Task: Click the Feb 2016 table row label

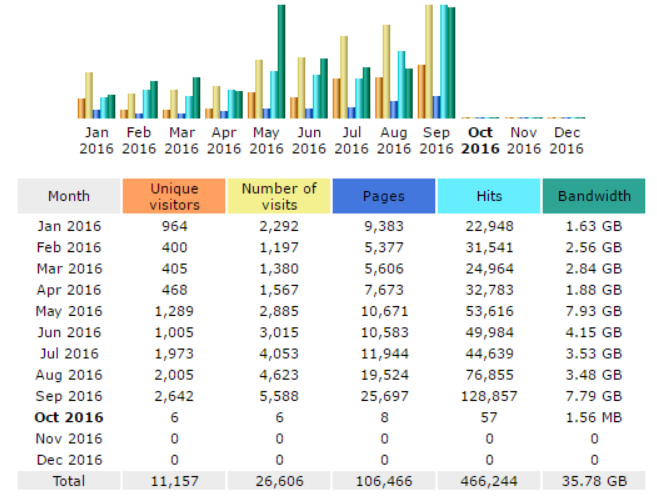Action: [69, 248]
